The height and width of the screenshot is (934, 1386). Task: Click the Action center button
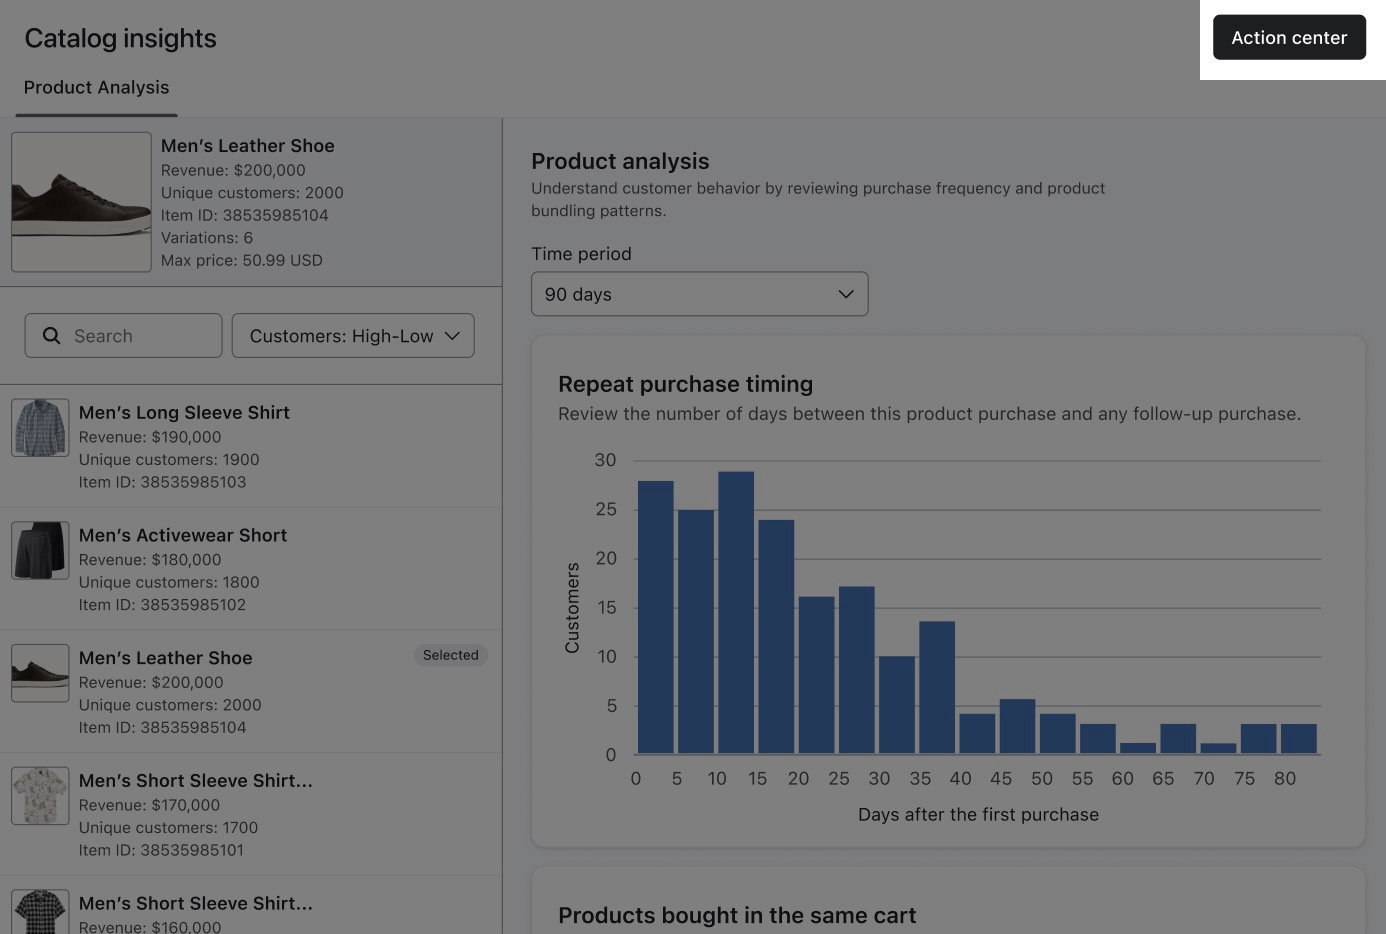coord(1288,38)
